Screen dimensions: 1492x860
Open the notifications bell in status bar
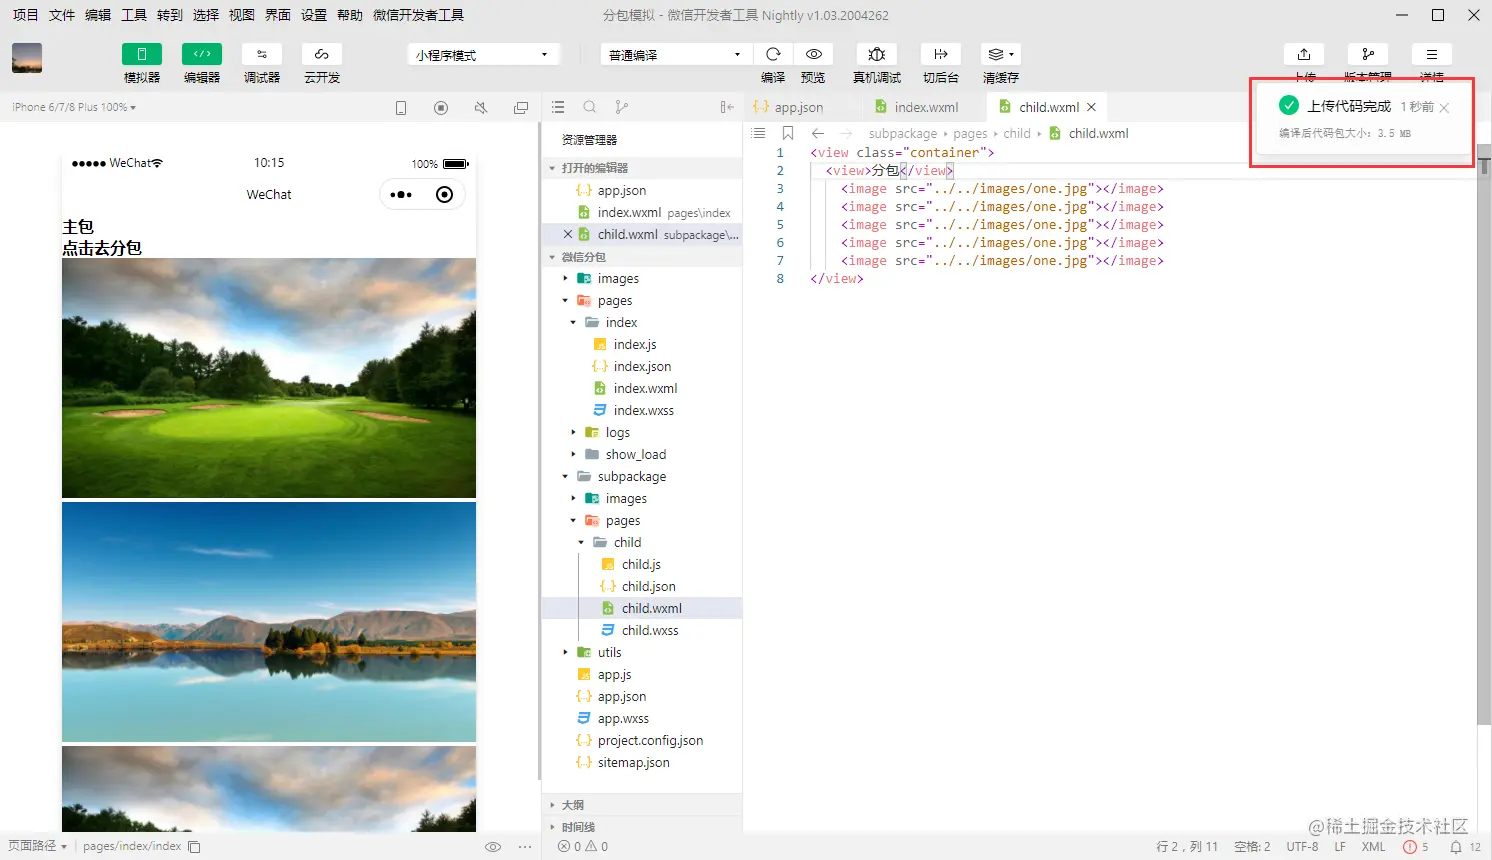pyautogui.click(x=1456, y=847)
